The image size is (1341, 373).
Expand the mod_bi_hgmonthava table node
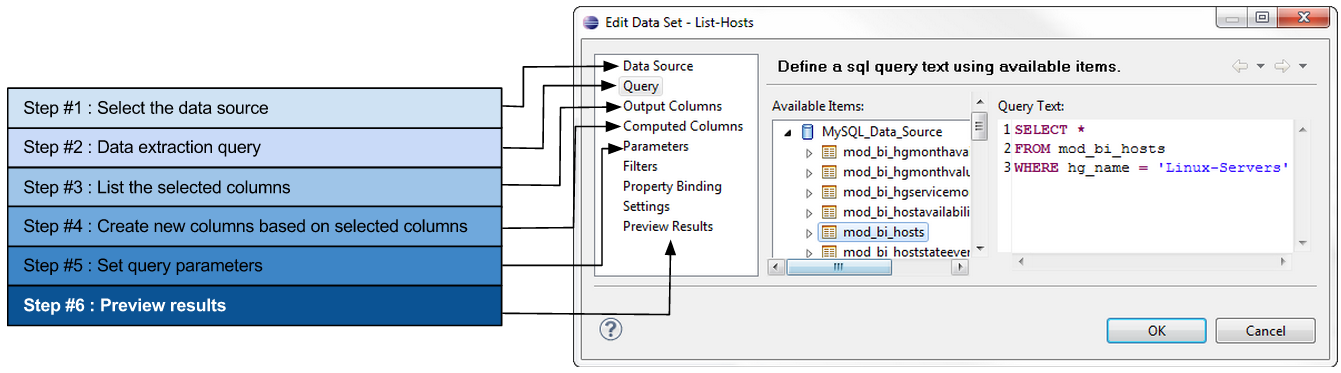pyautogui.click(x=810, y=152)
